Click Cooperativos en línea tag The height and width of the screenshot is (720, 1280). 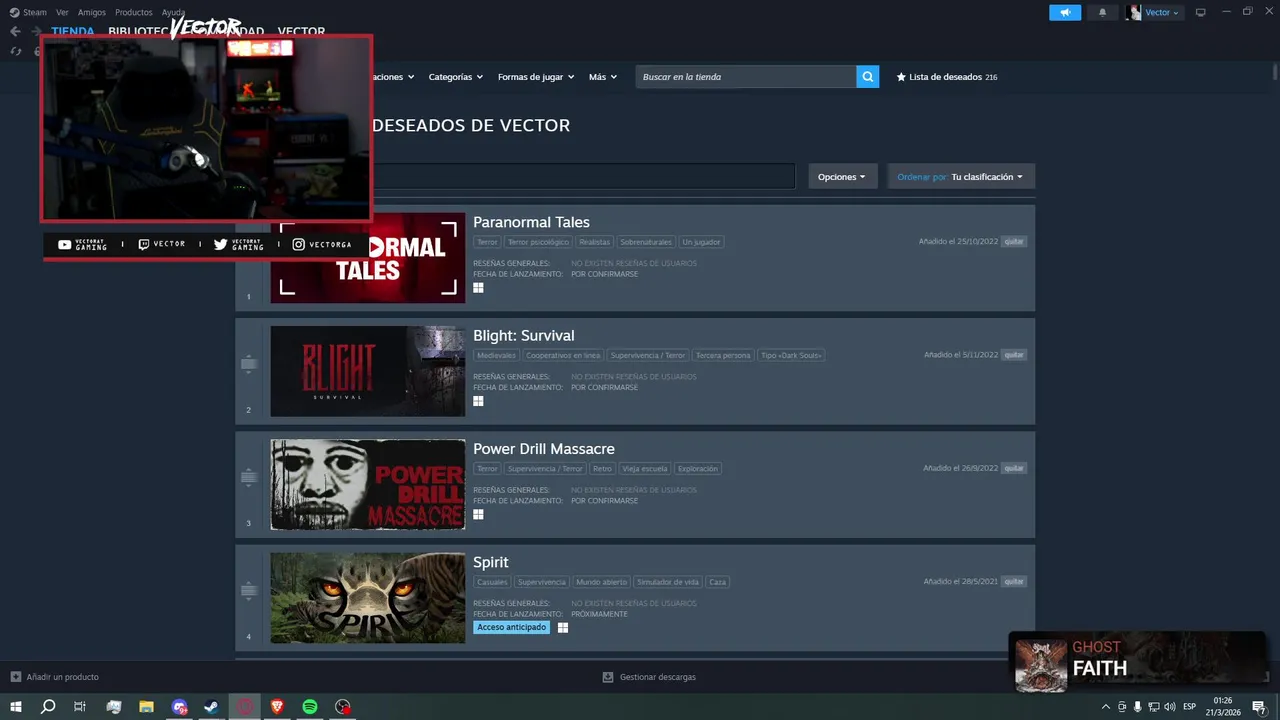[x=563, y=355]
